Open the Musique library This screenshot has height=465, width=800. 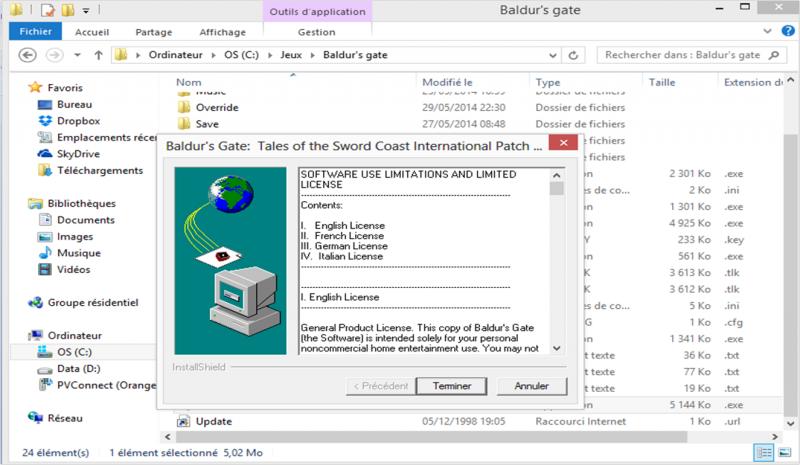79,253
